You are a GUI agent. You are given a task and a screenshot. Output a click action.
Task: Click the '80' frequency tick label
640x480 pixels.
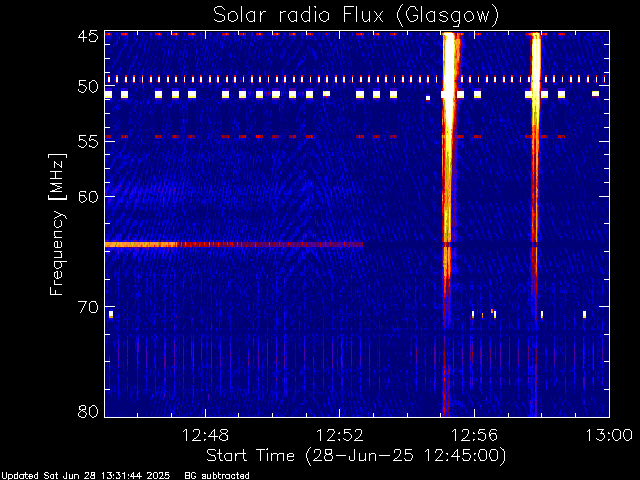coord(88,411)
